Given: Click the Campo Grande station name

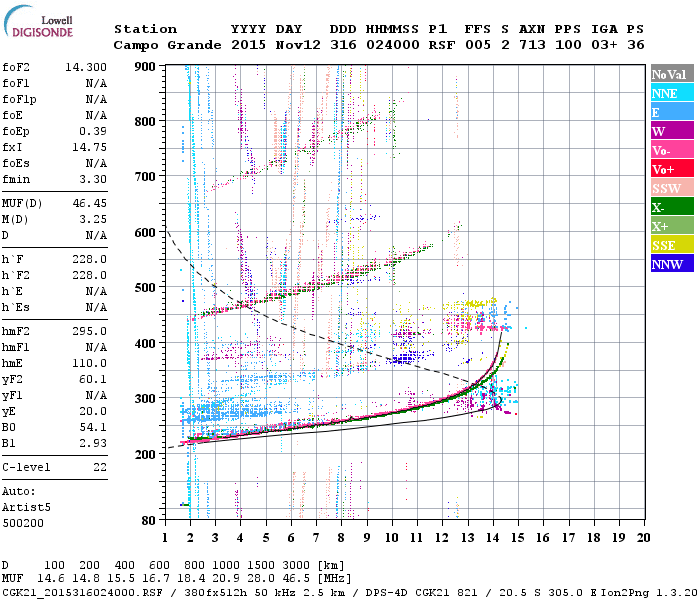Looking at the screenshot, I should click(167, 45).
